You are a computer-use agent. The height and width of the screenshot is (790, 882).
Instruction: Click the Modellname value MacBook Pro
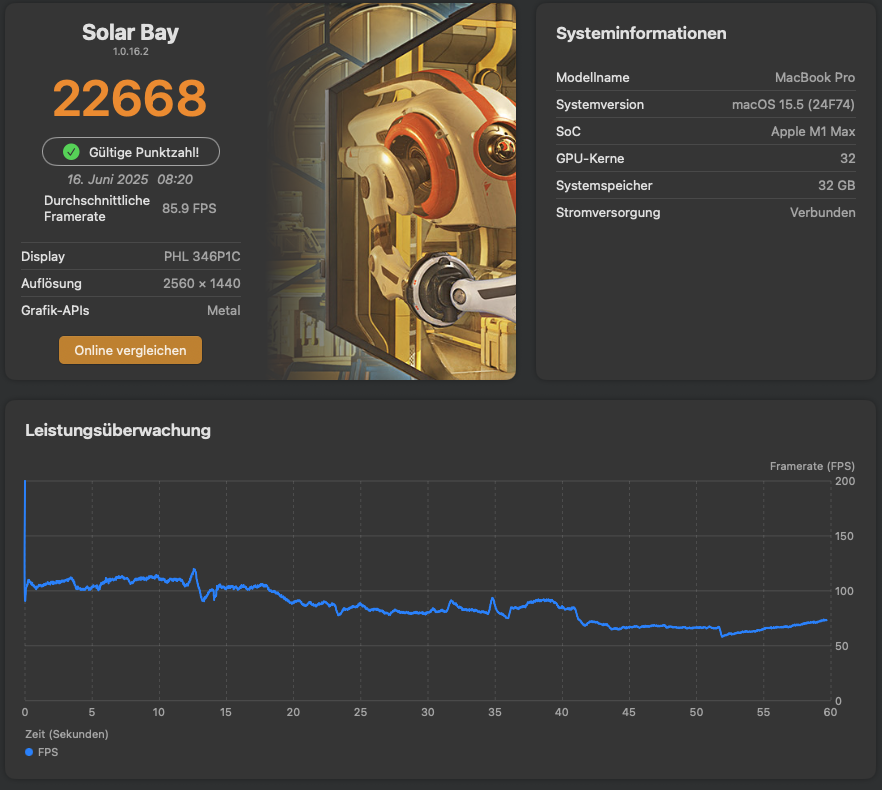click(814, 78)
